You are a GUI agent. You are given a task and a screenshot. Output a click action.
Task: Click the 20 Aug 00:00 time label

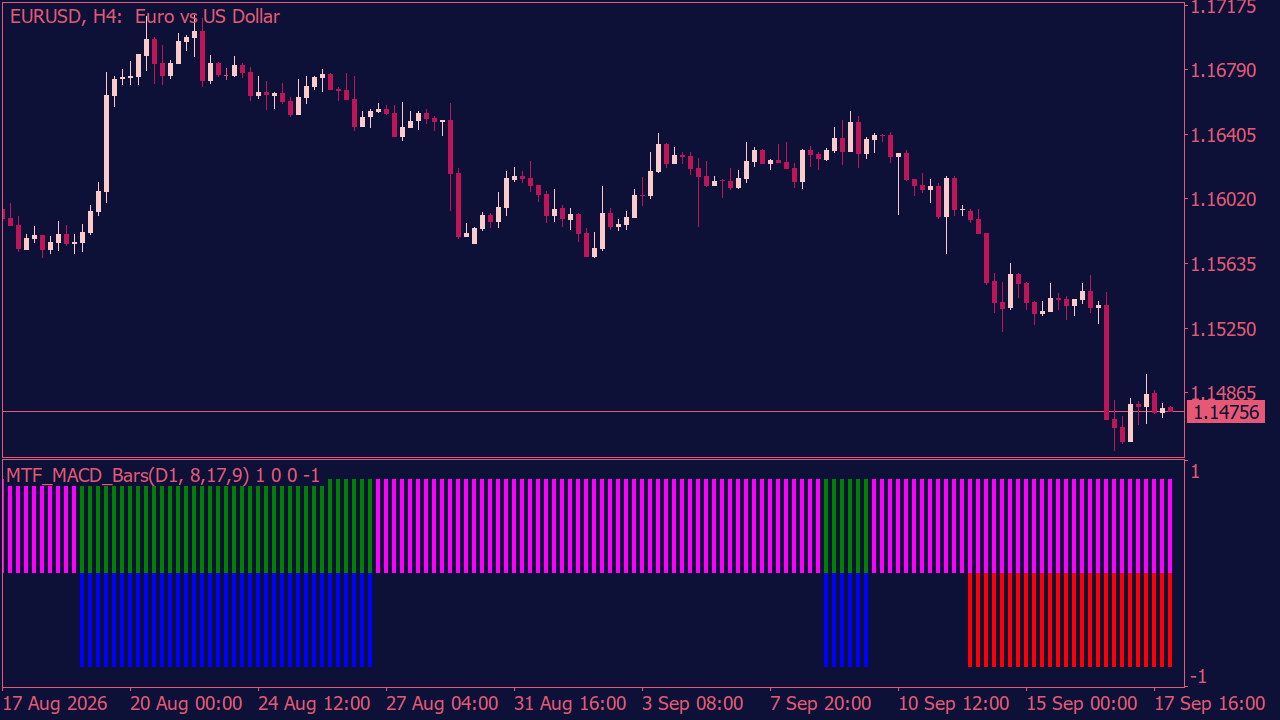click(186, 702)
